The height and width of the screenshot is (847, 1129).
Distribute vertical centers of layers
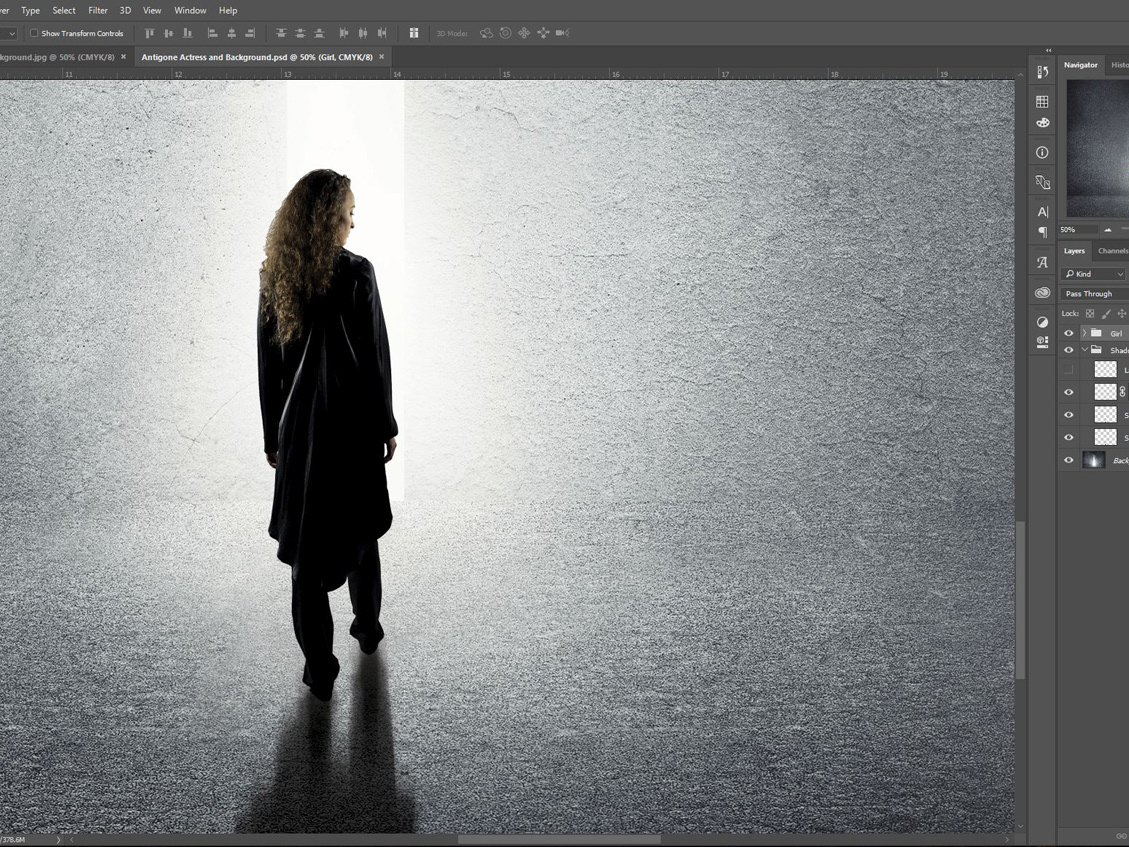point(300,33)
